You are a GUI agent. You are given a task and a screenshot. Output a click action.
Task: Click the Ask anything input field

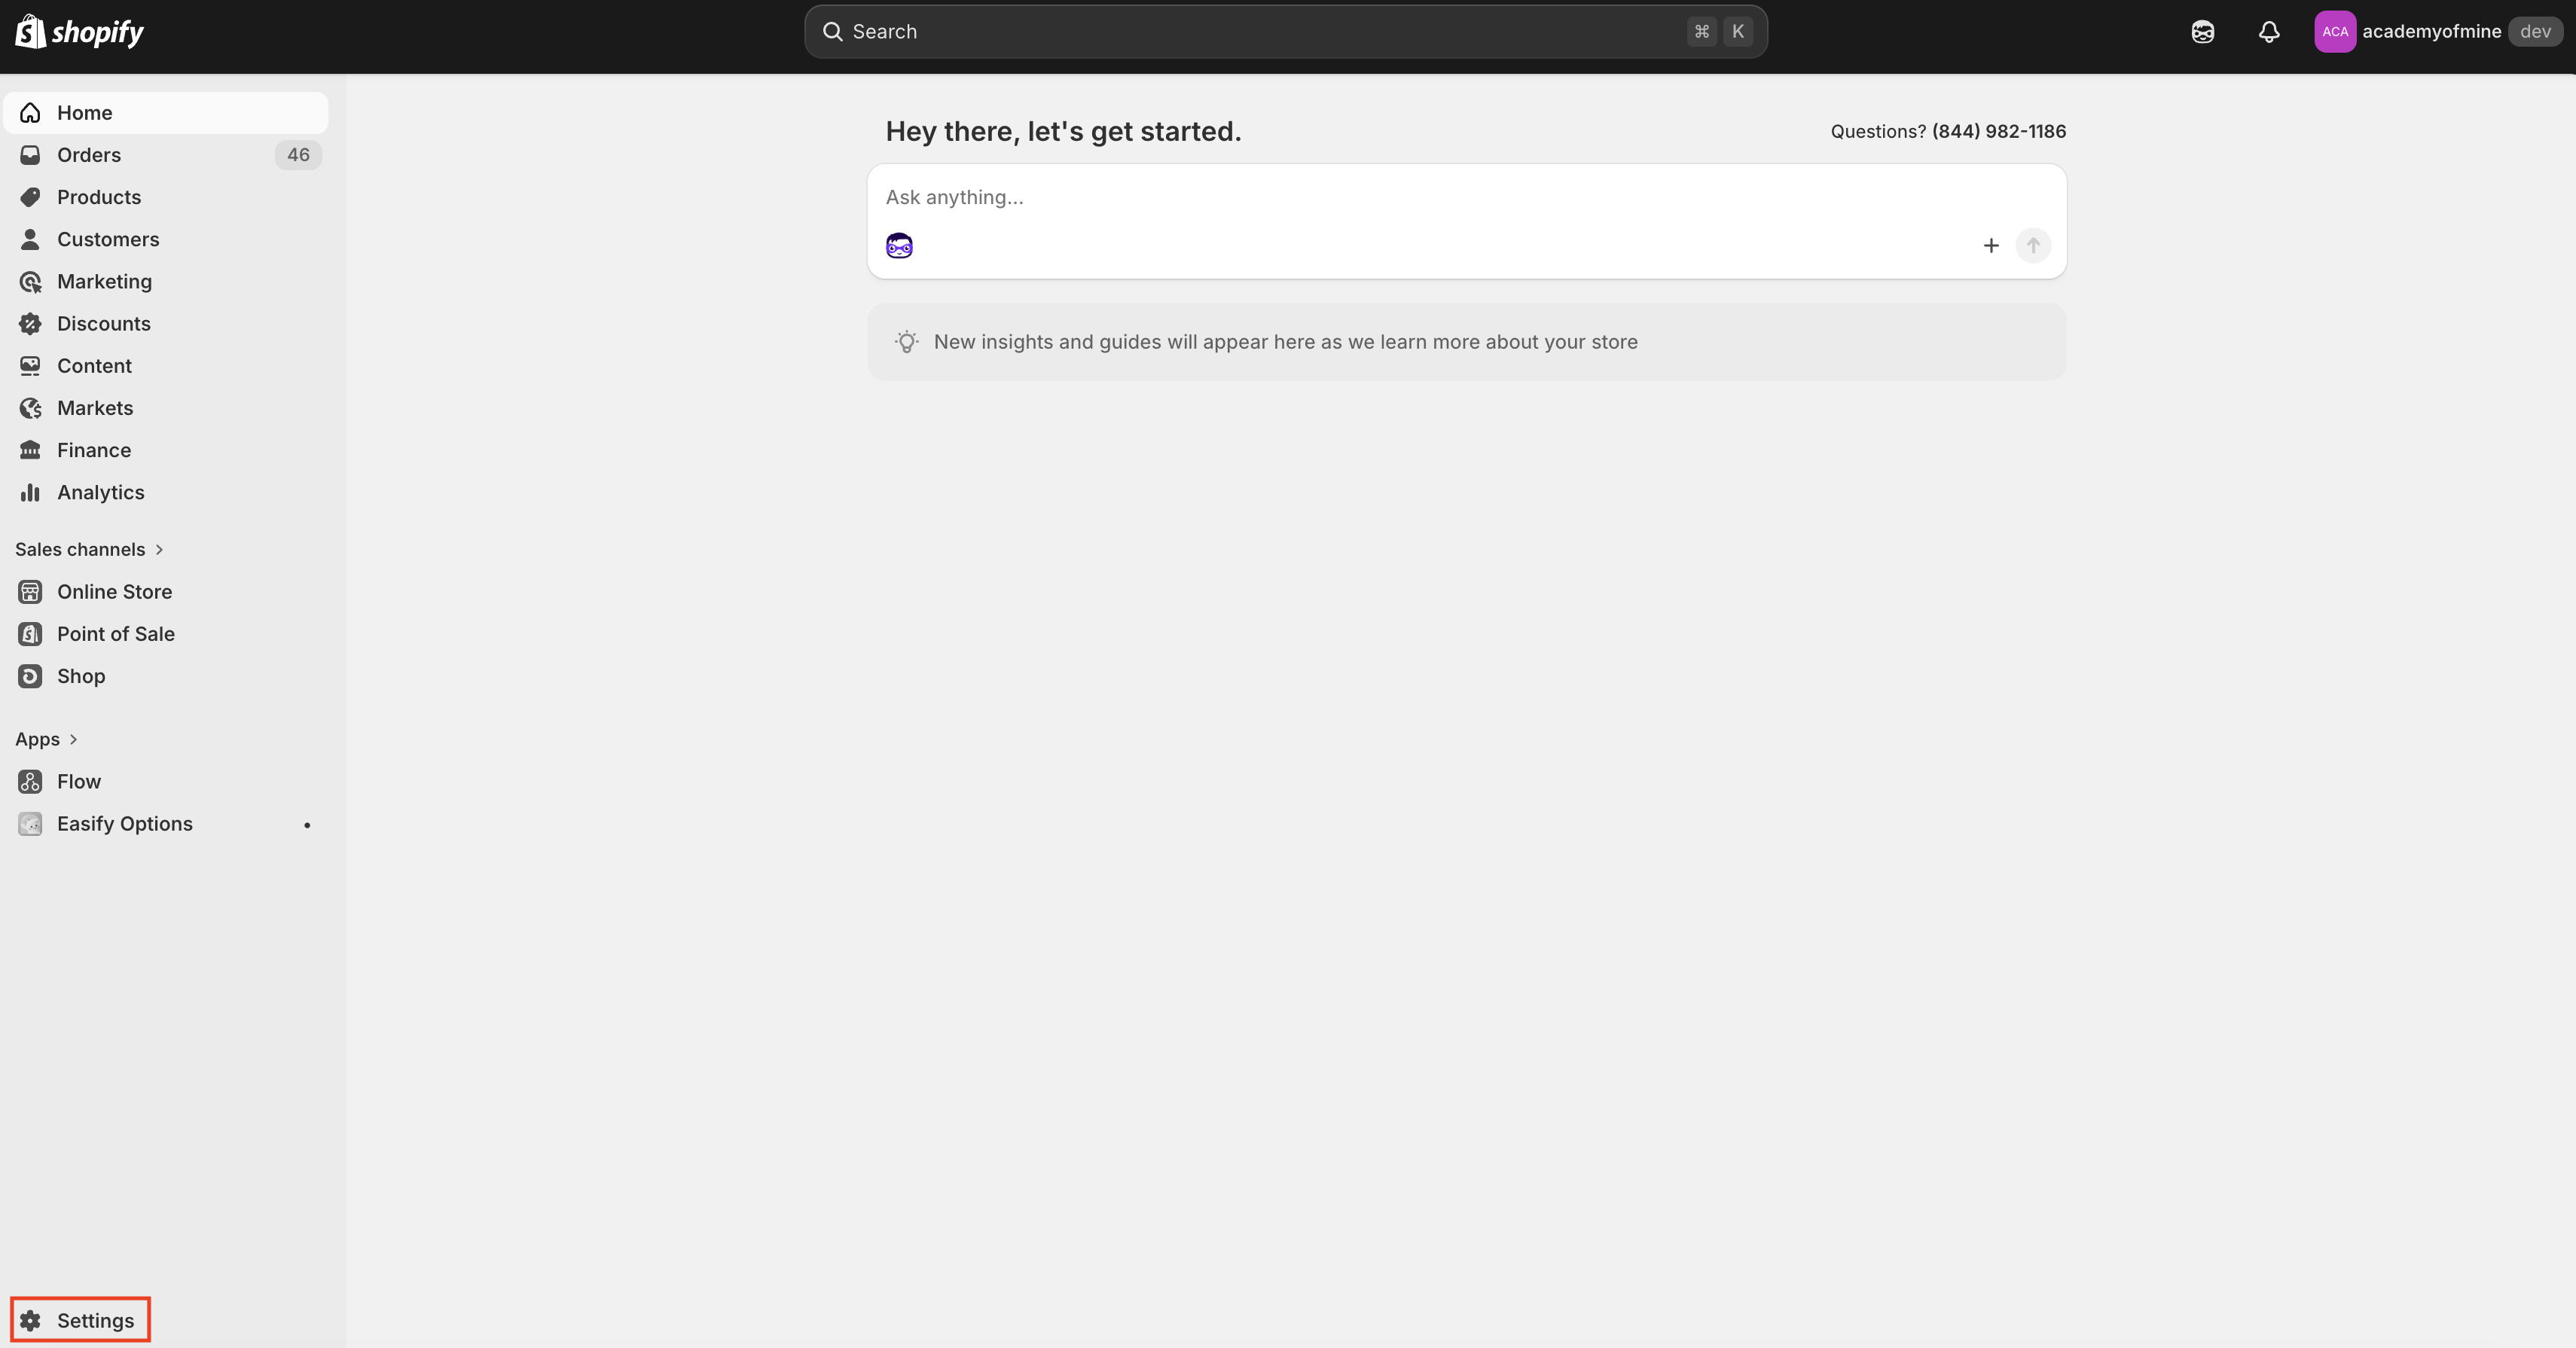coord(1466,198)
